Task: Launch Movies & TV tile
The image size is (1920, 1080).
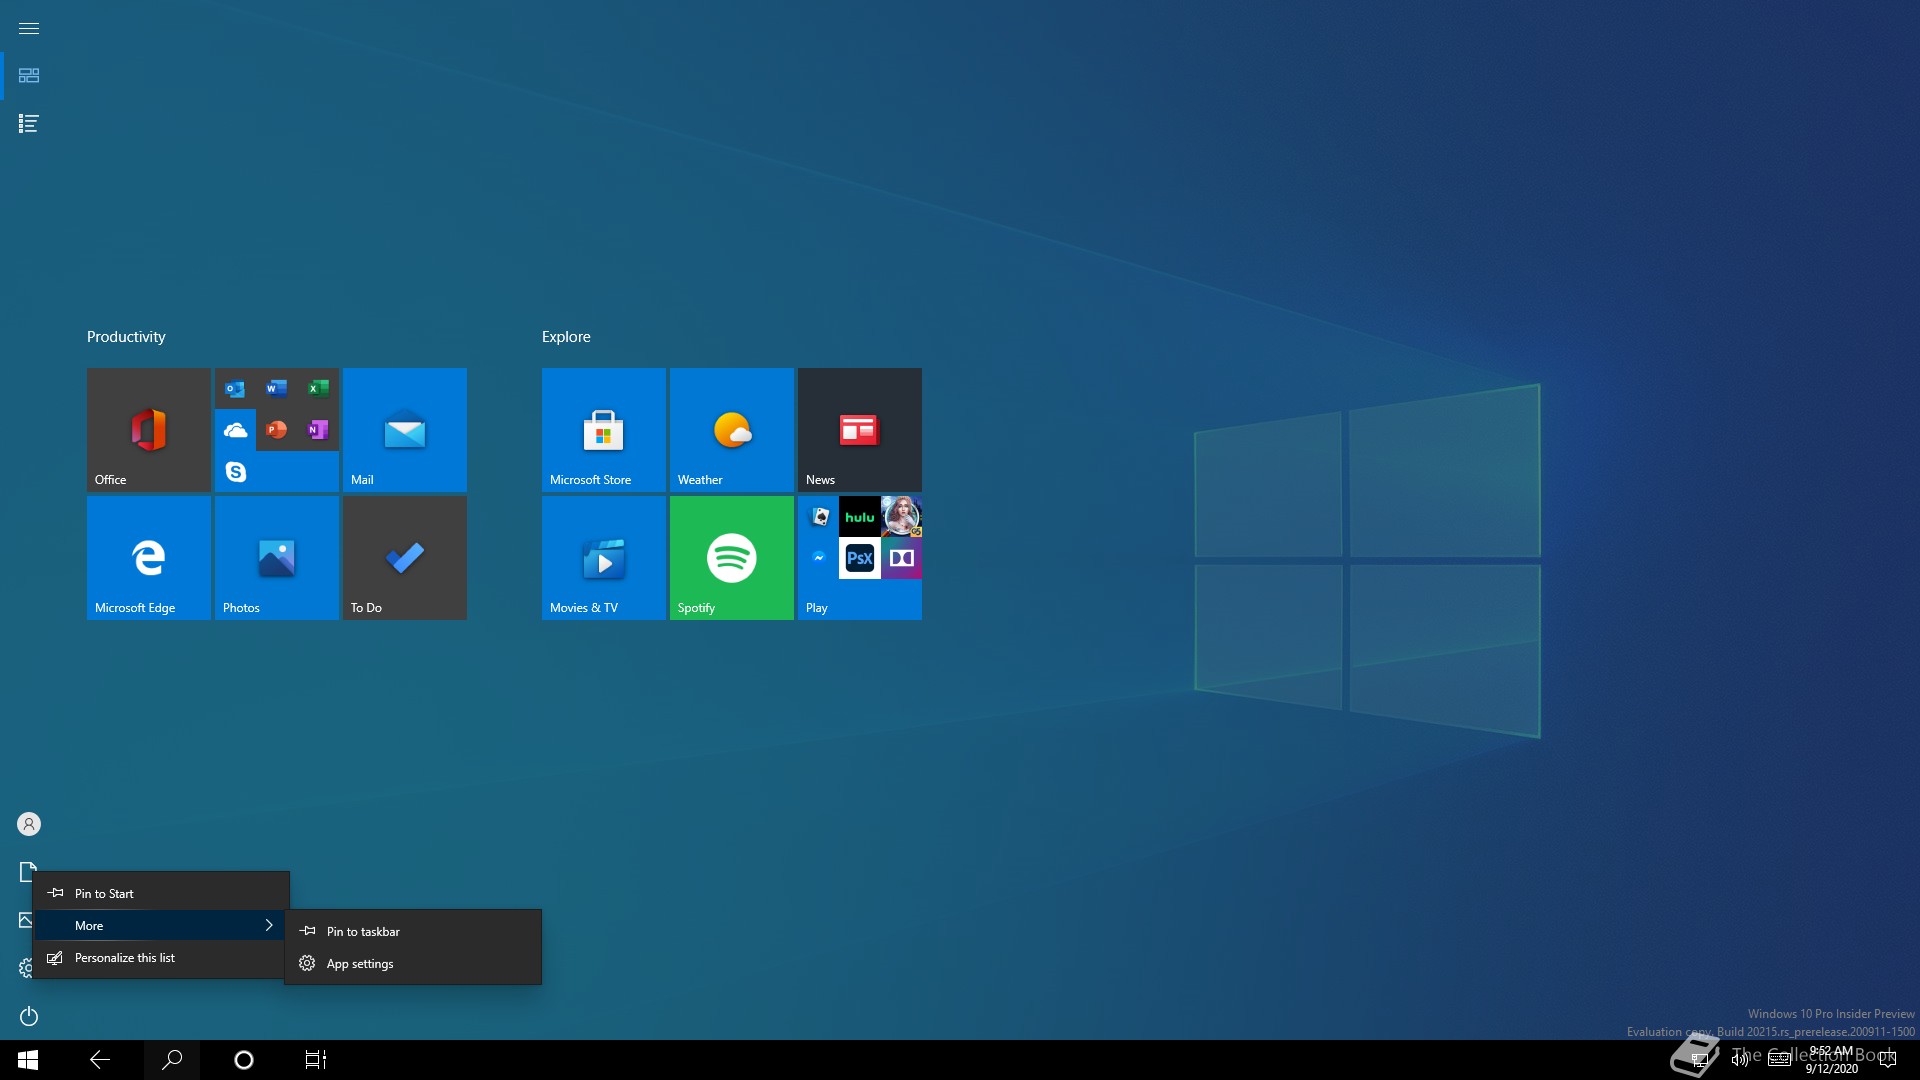Action: (x=603, y=558)
